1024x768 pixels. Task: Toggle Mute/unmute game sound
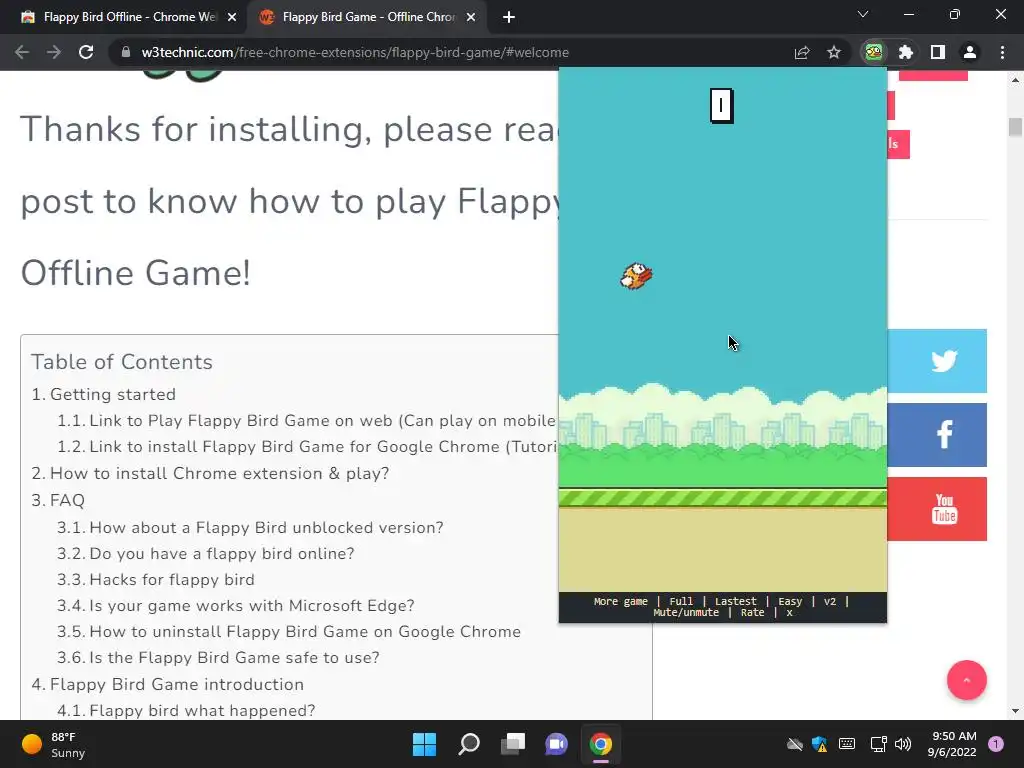pos(686,613)
